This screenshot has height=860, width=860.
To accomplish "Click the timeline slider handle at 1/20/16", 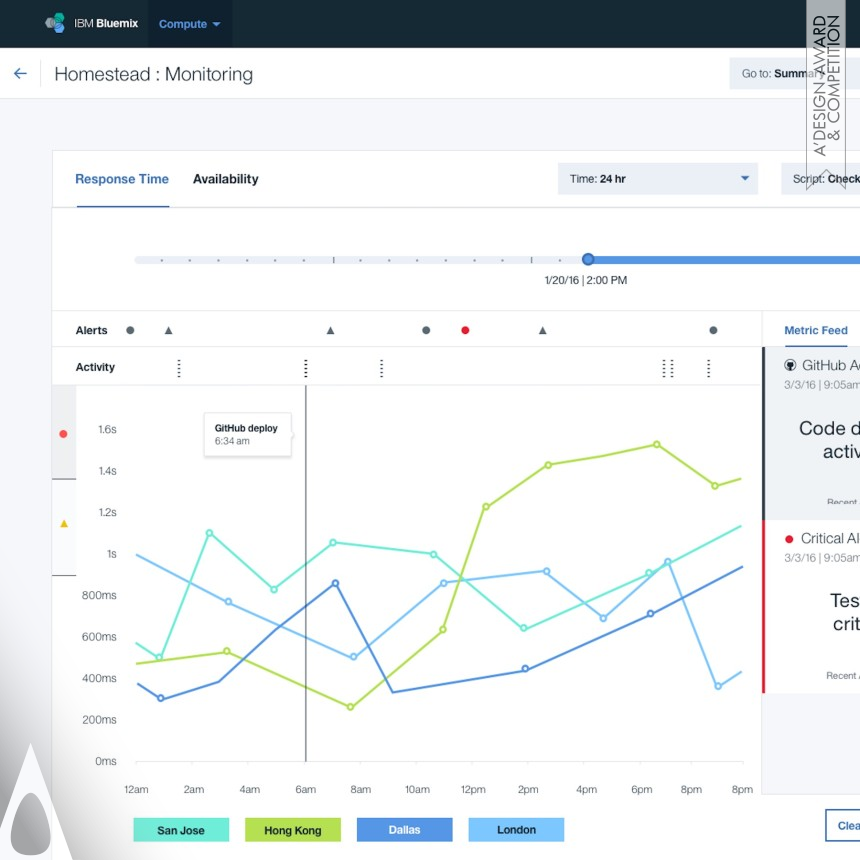I will point(588,259).
